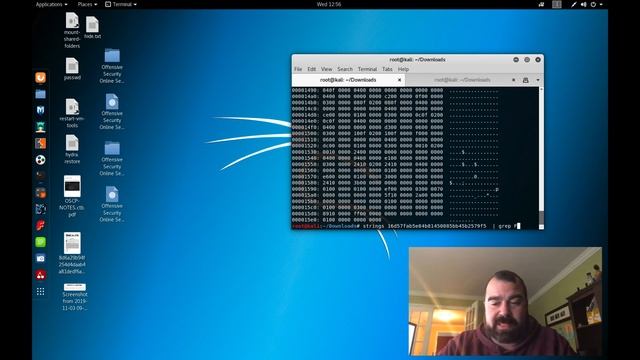Select the Offensive Security document beside restart-vm-tools

click(112, 112)
